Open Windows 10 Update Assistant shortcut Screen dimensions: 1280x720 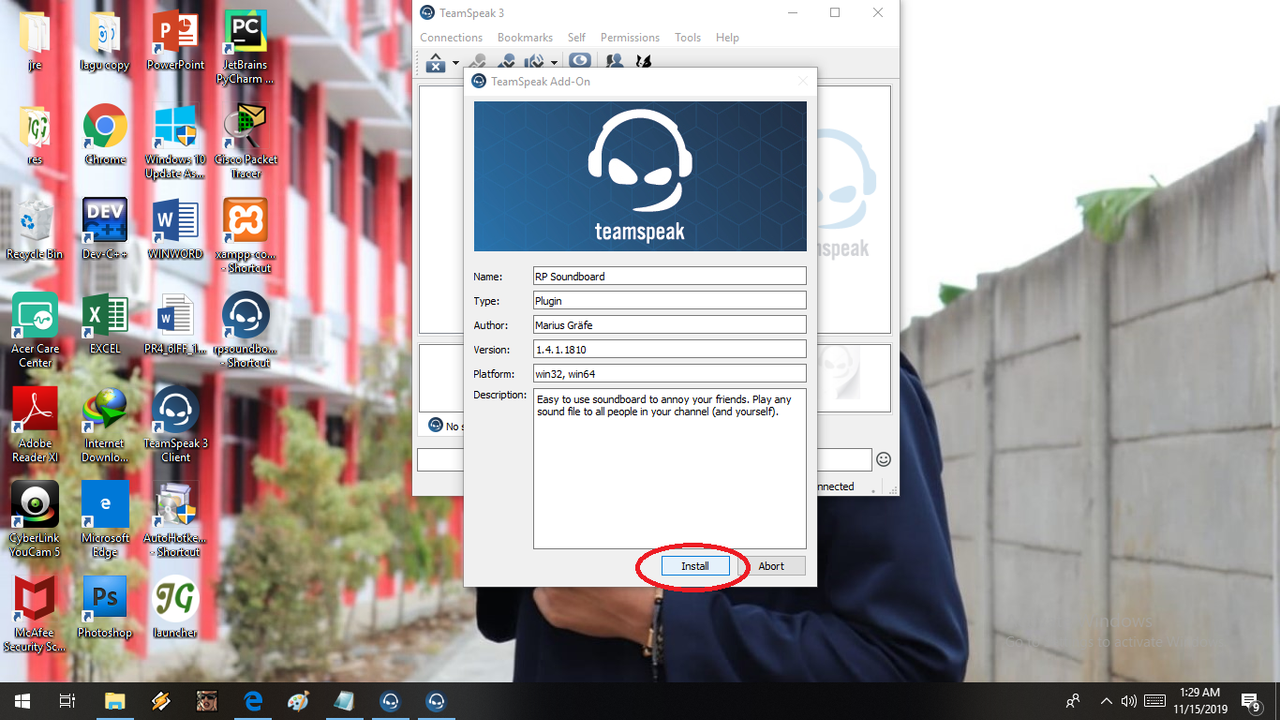175,142
